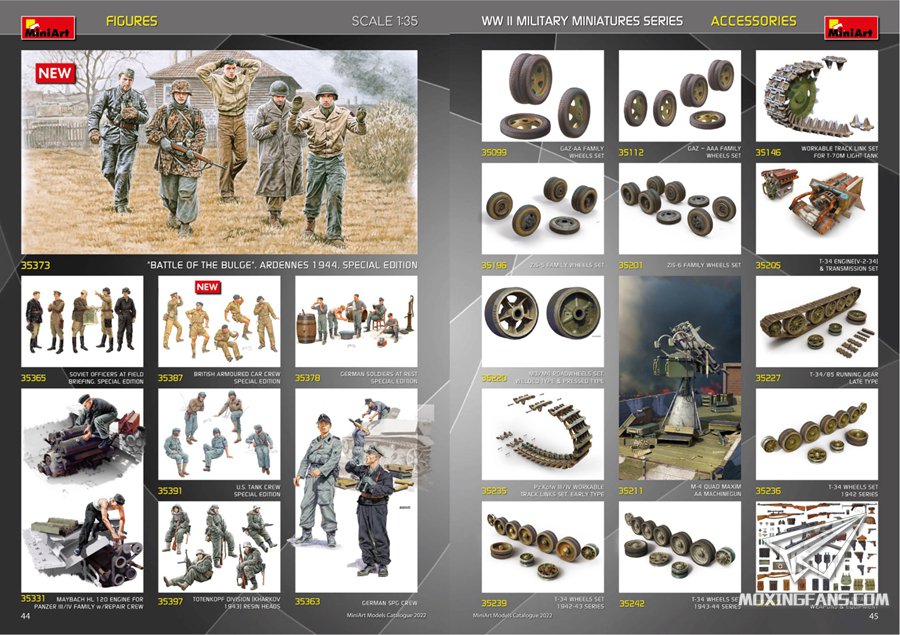
Task: Open the M-4 Quad Maxim AA Machinegun image
Action: [x=680, y=378]
